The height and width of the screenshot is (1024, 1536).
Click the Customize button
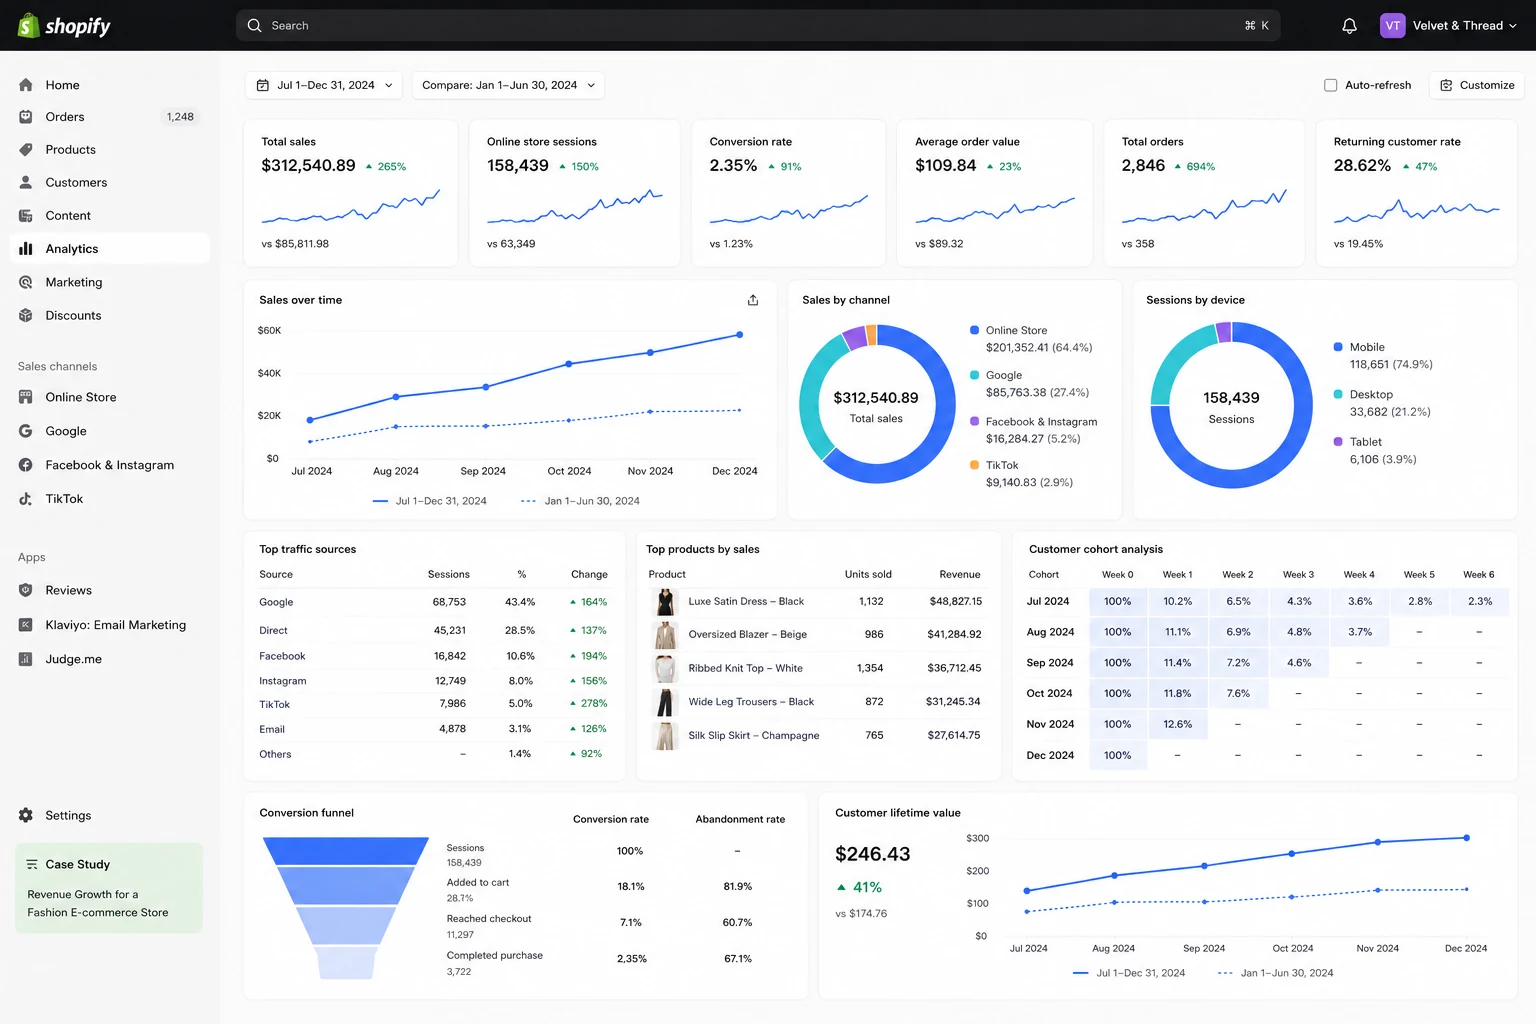tap(1477, 86)
